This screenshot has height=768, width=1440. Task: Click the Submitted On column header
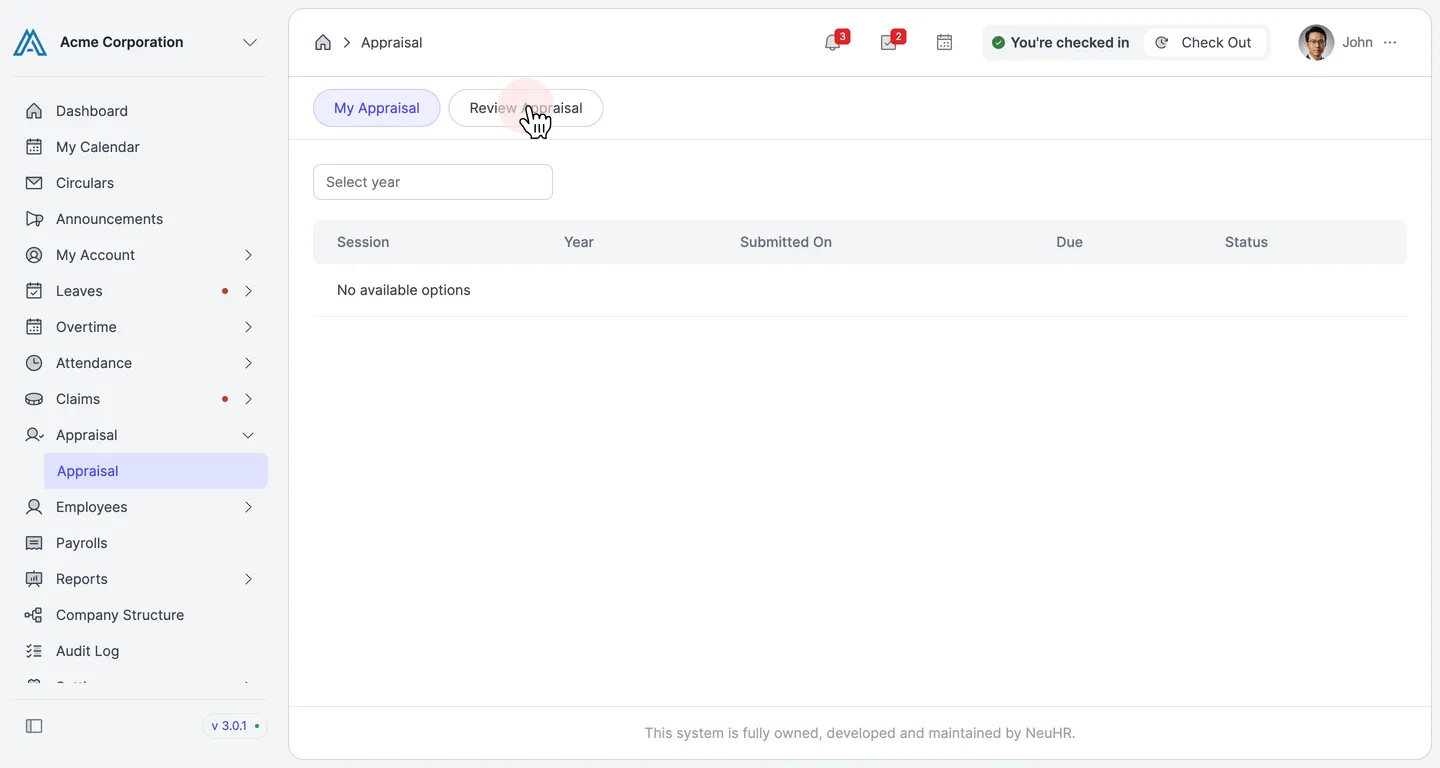[786, 242]
